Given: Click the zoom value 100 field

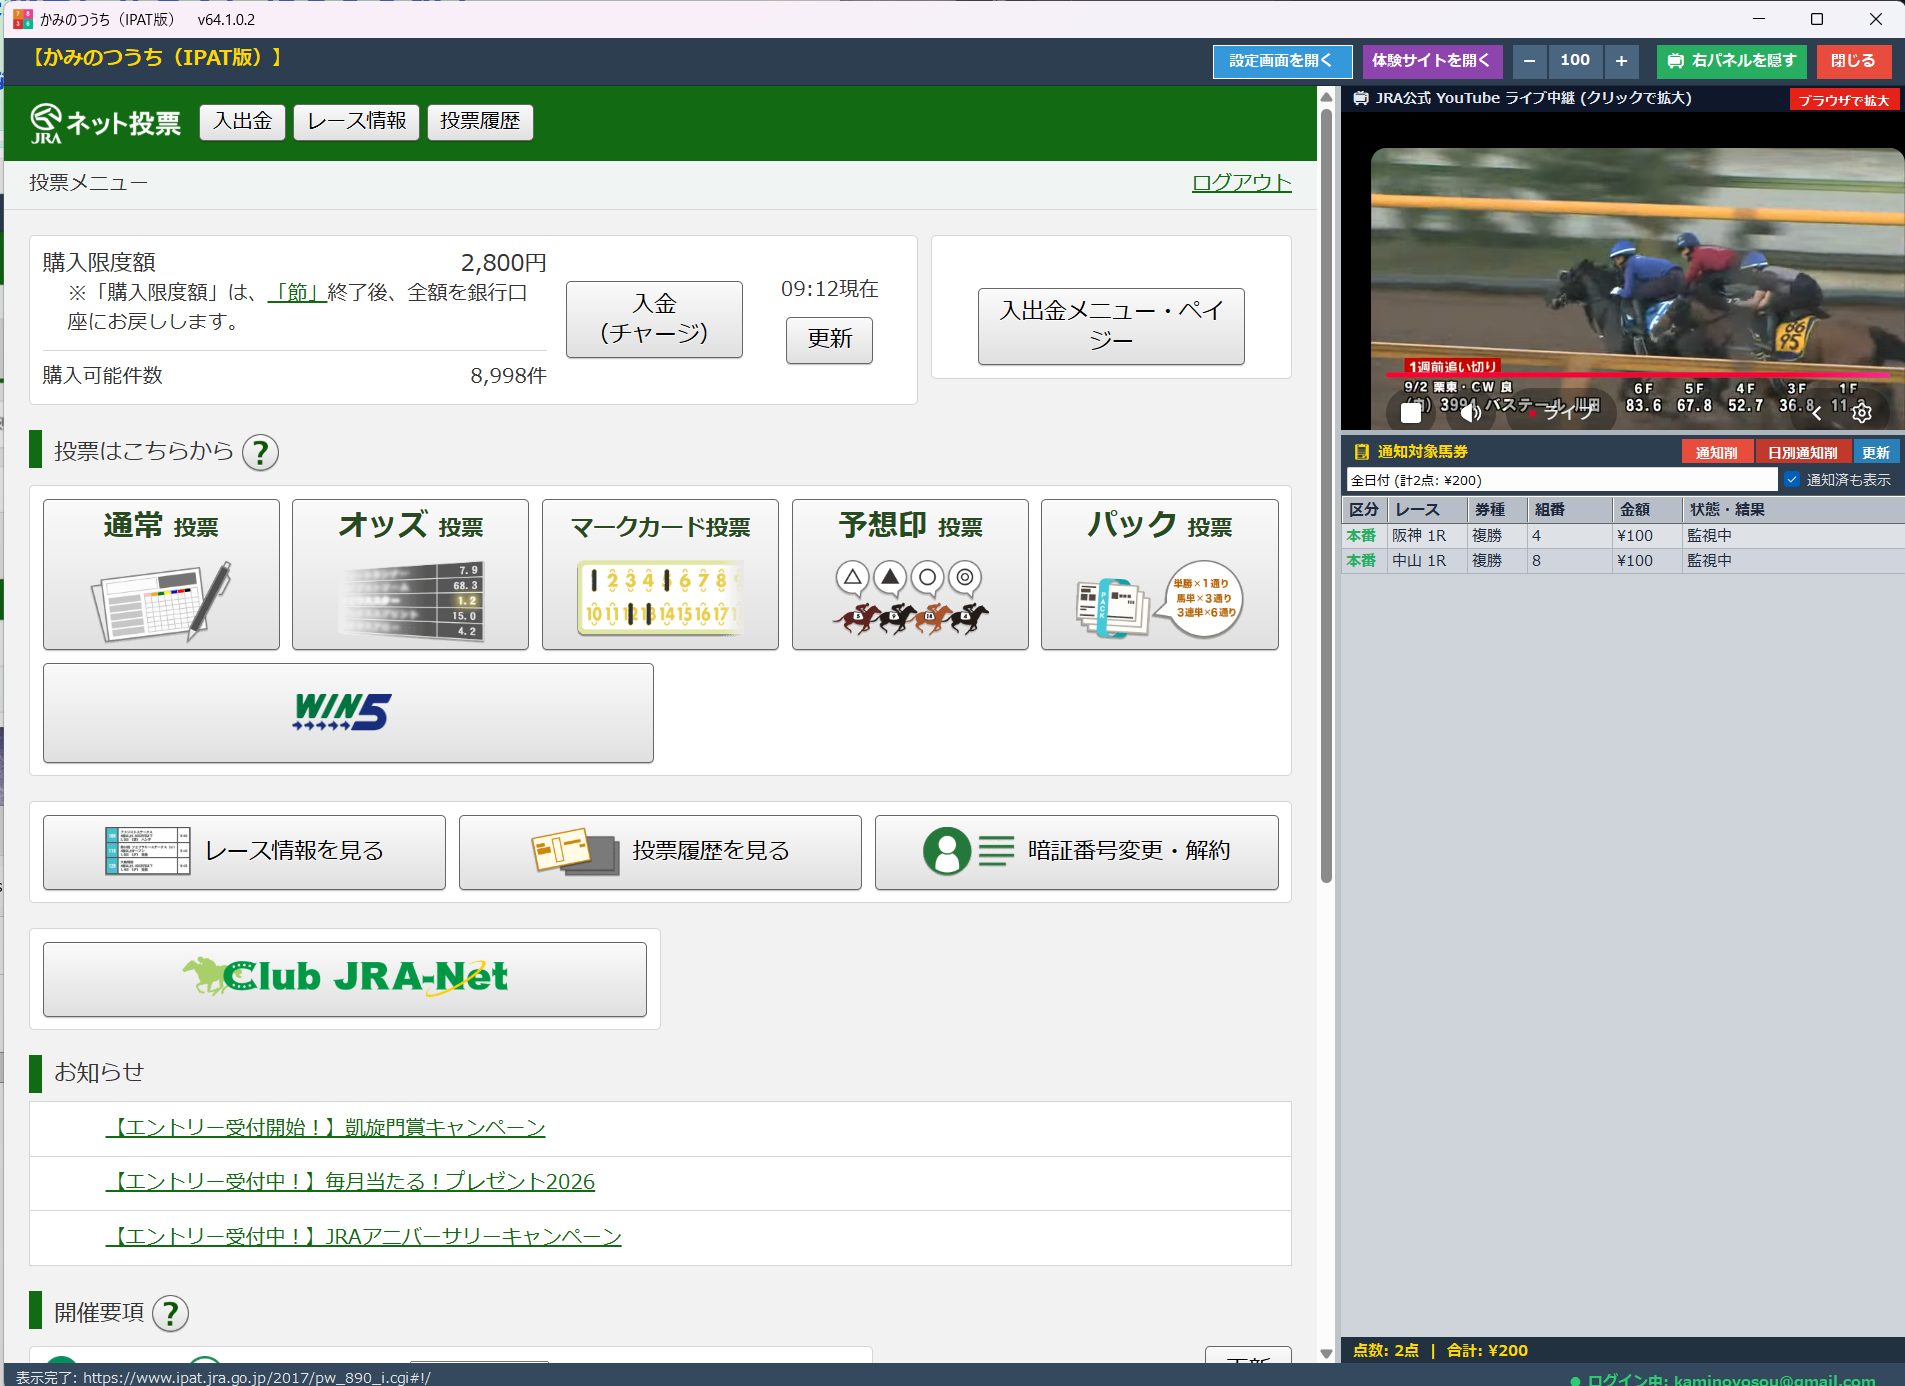Looking at the screenshot, I should pos(1575,61).
